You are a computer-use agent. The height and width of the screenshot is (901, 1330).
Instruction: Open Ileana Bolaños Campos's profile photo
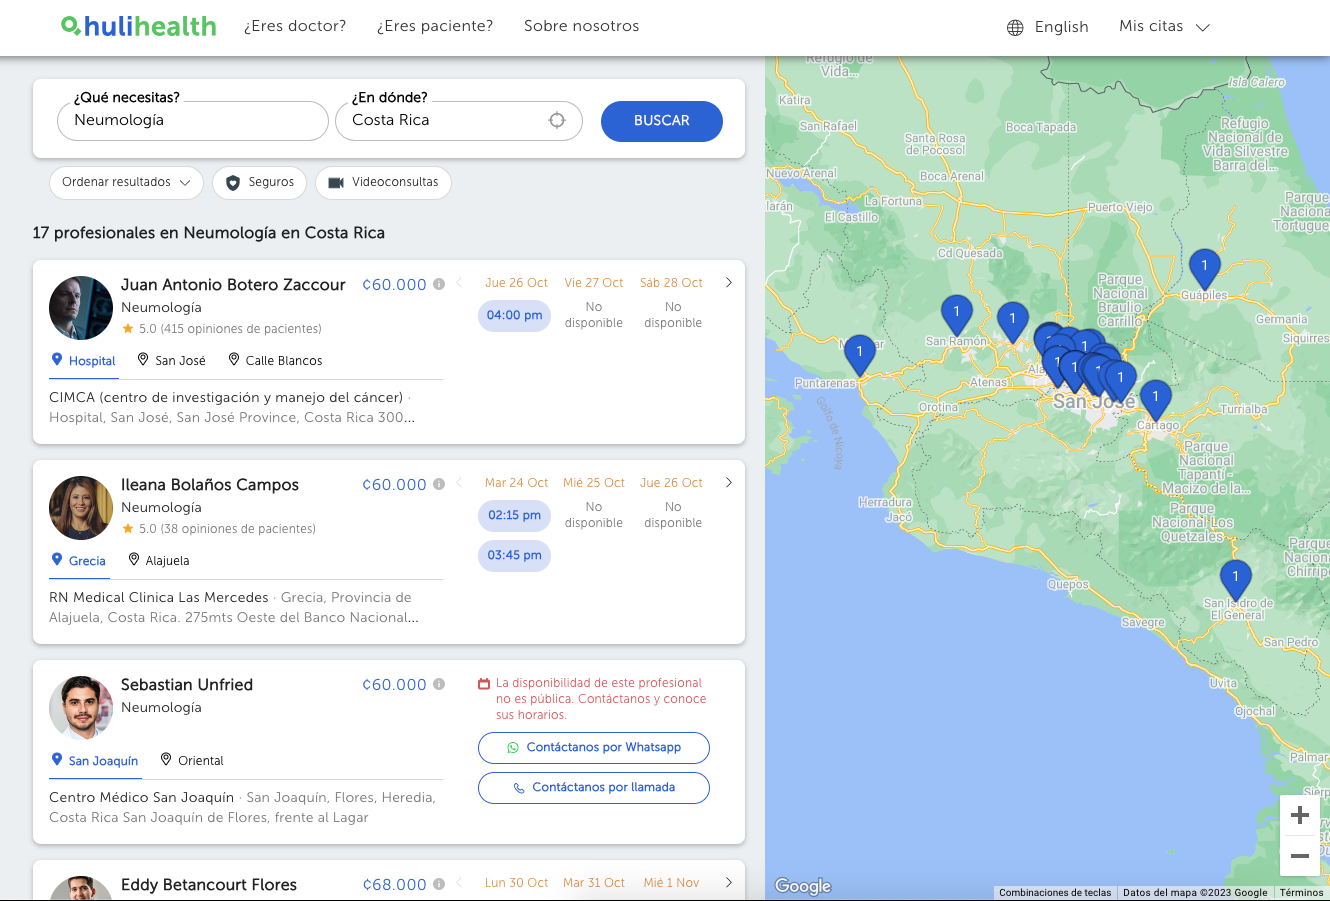81,508
